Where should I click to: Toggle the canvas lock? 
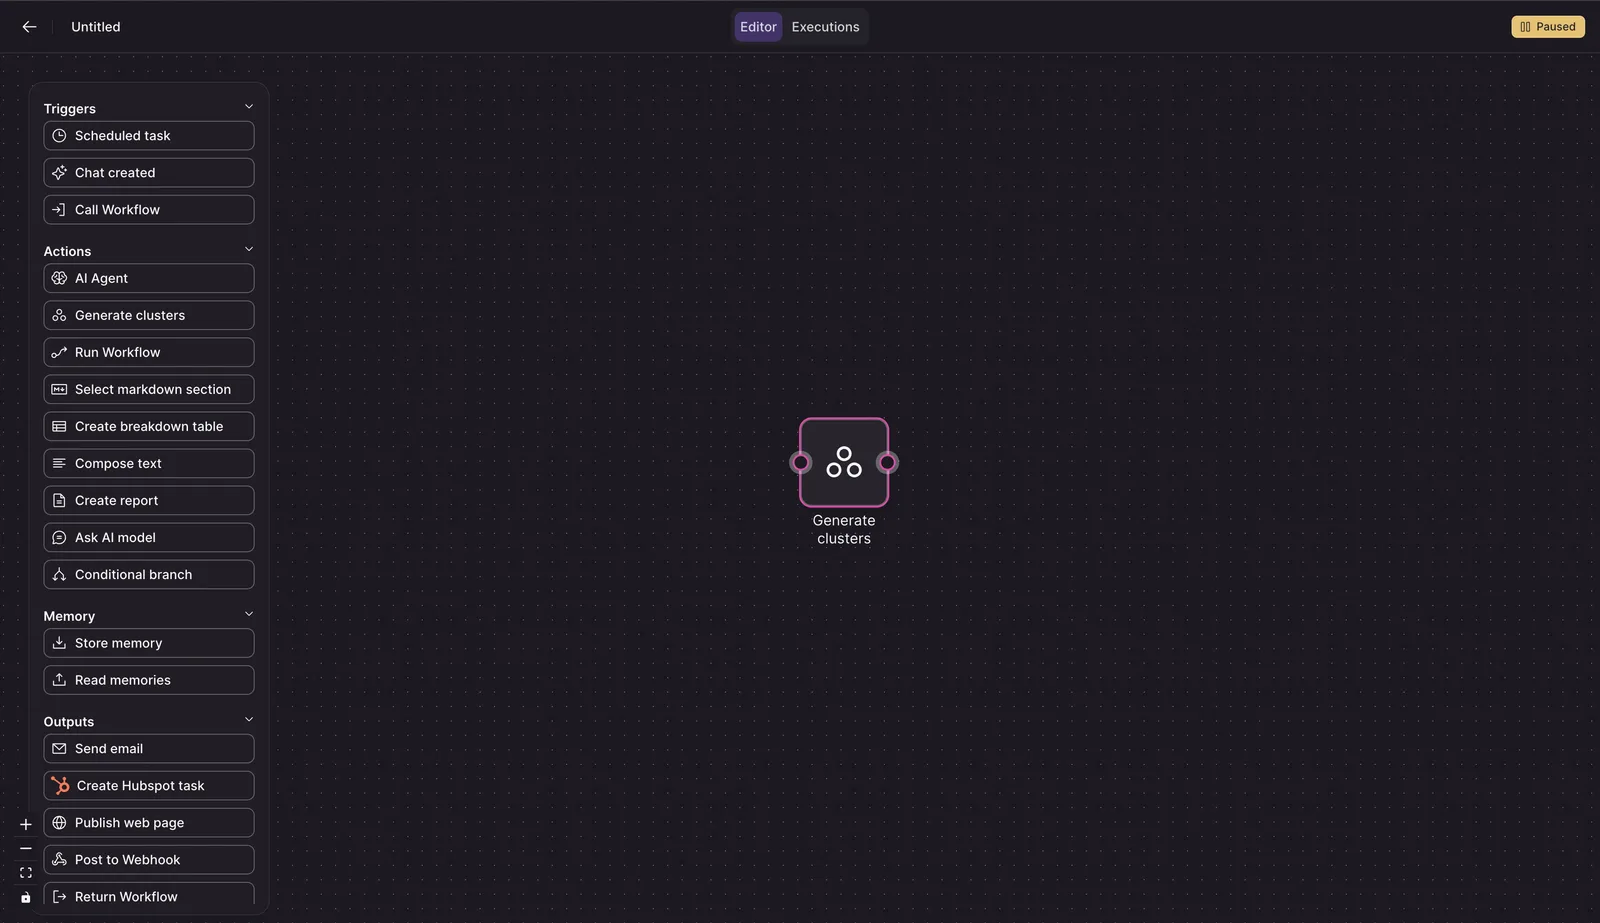coord(26,897)
